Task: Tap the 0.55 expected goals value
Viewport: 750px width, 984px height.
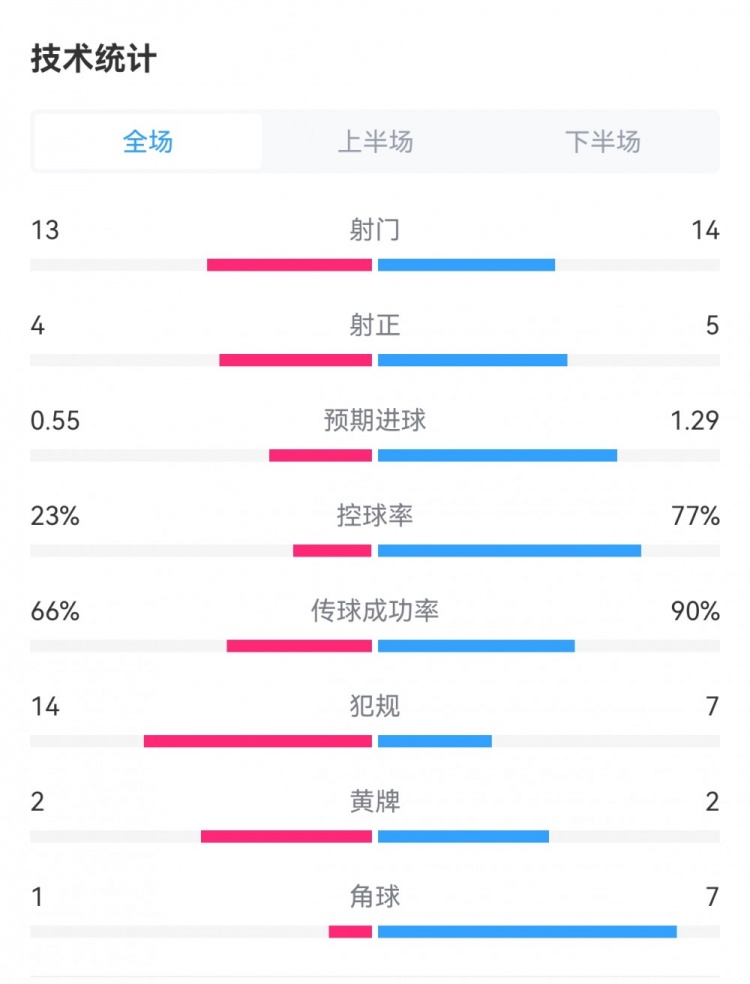Action: pos(55,421)
